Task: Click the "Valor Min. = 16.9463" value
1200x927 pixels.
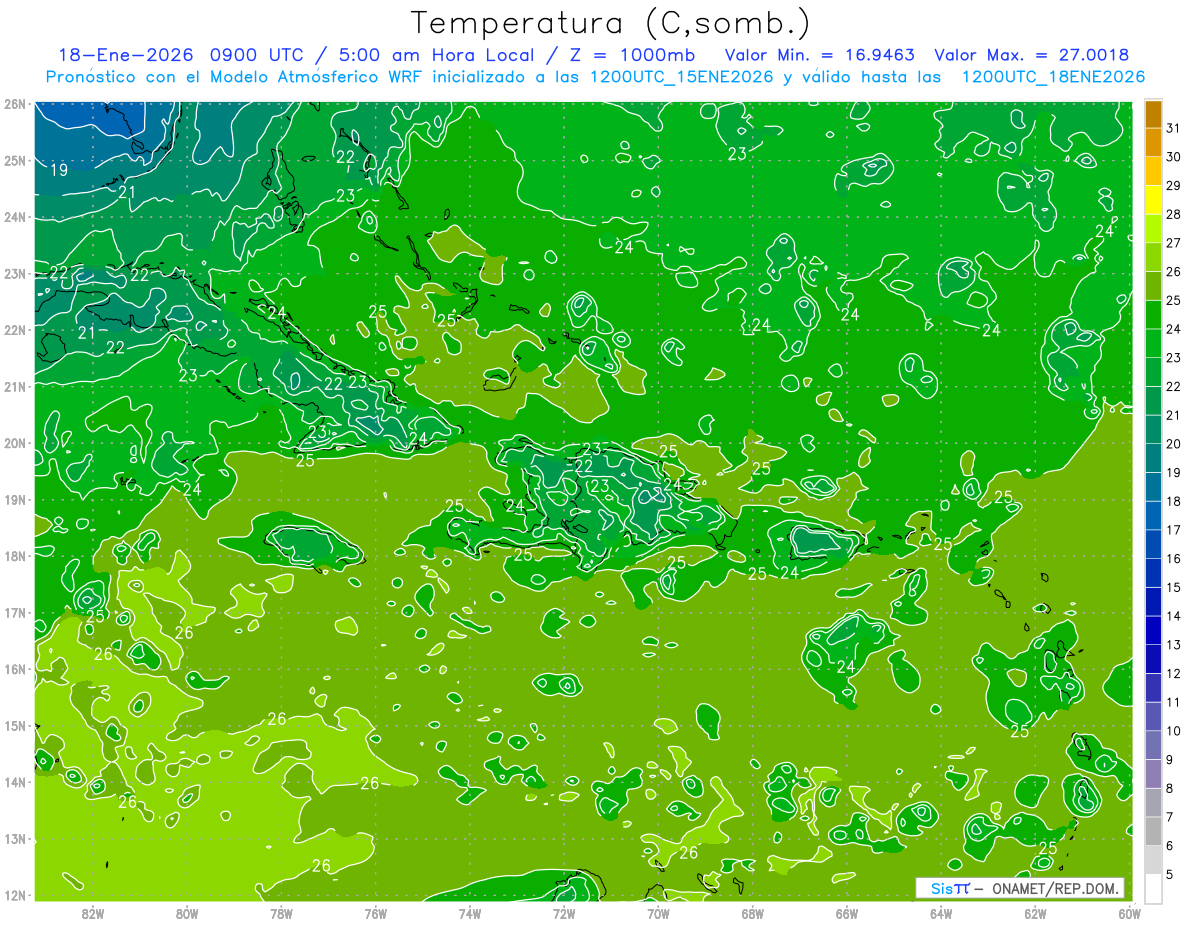Action: click(820, 55)
